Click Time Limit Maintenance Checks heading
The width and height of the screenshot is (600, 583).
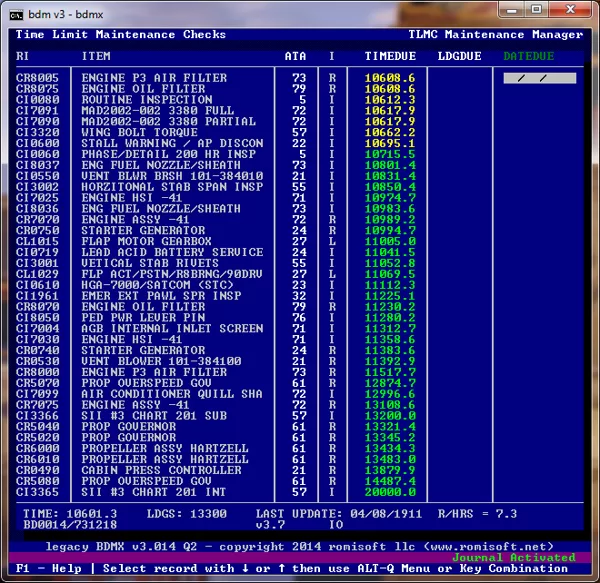tap(121, 34)
